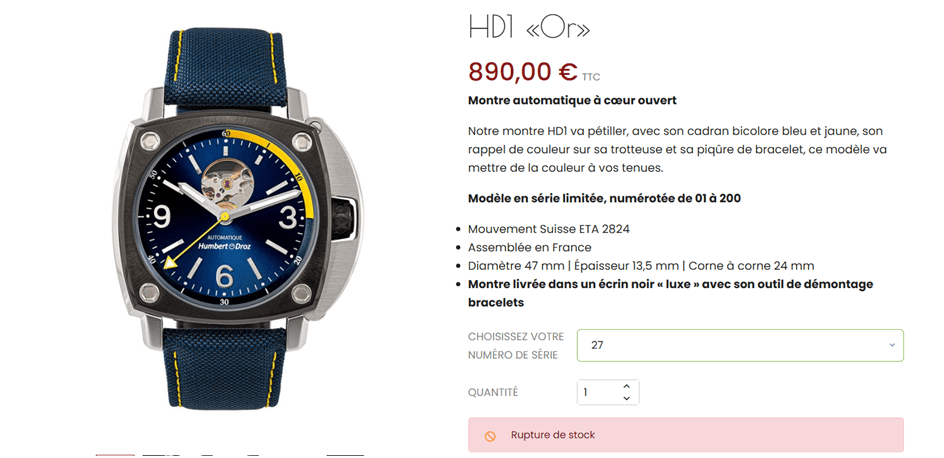Click the limited series numérotée text
The height and width of the screenshot is (458, 944).
(604, 198)
